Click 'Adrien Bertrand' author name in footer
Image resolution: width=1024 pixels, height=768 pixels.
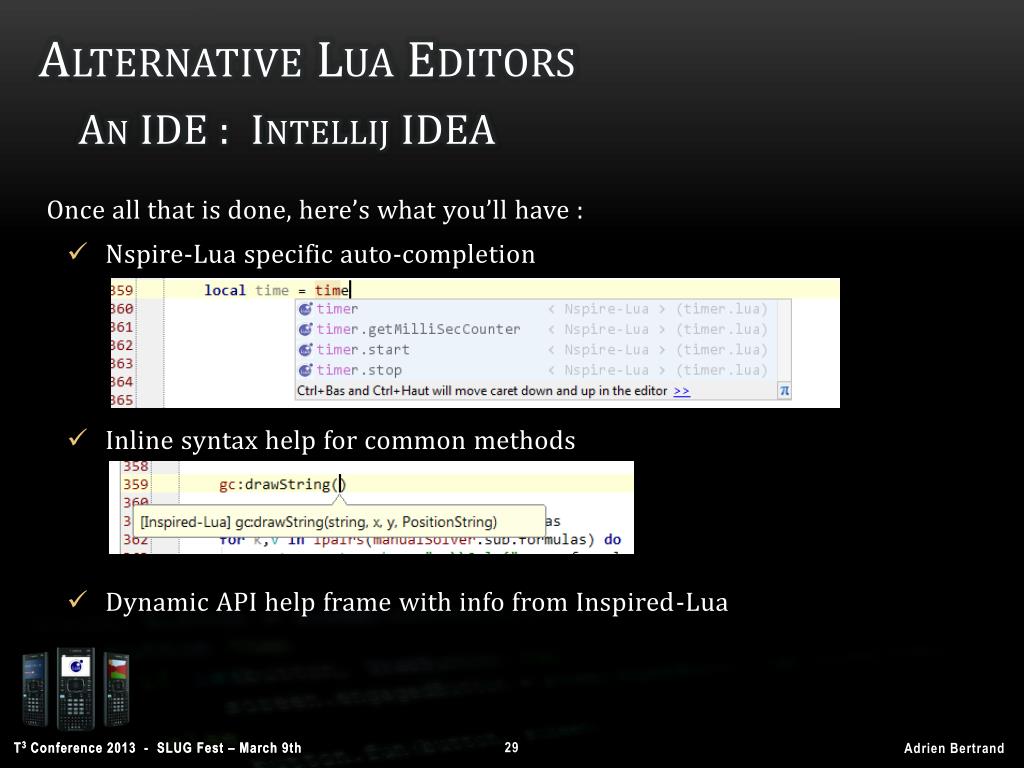pyautogui.click(x=954, y=748)
